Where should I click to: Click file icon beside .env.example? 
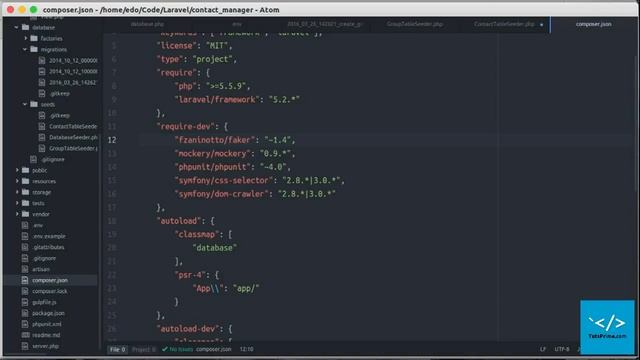(x=25, y=236)
